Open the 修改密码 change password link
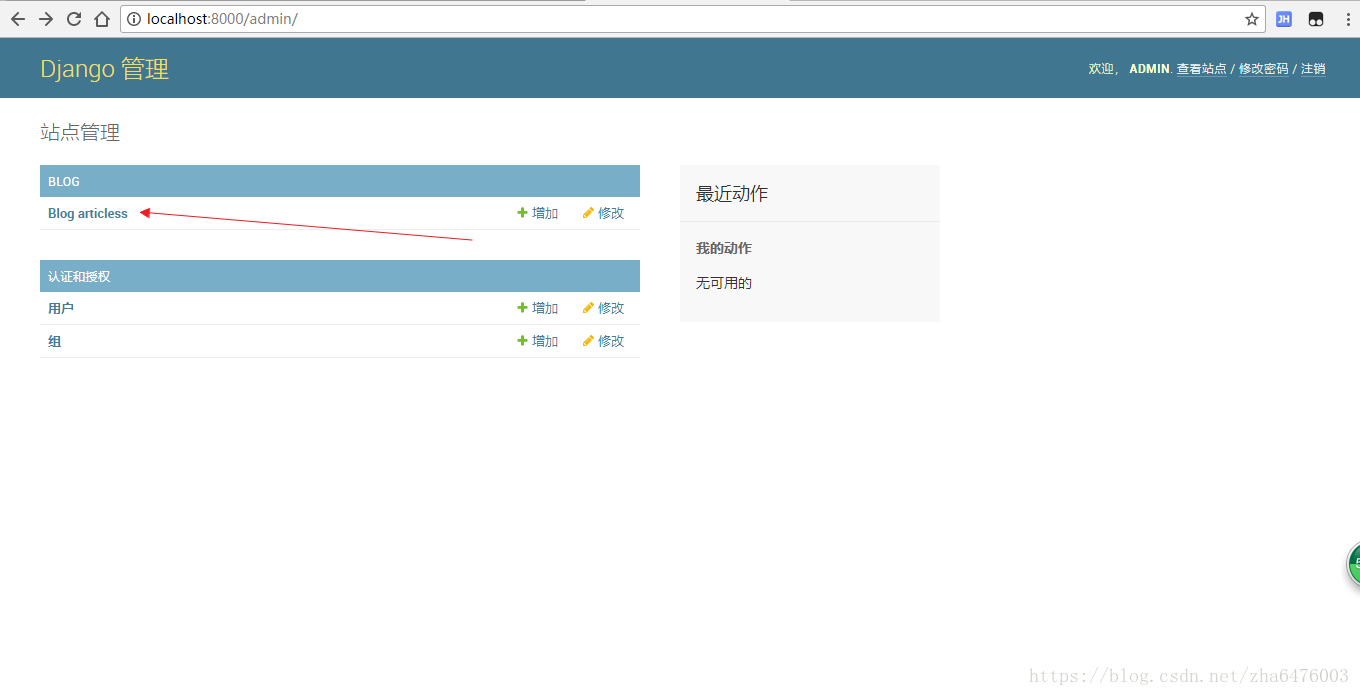The width and height of the screenshot is (1360, 696). (1263, 69)
